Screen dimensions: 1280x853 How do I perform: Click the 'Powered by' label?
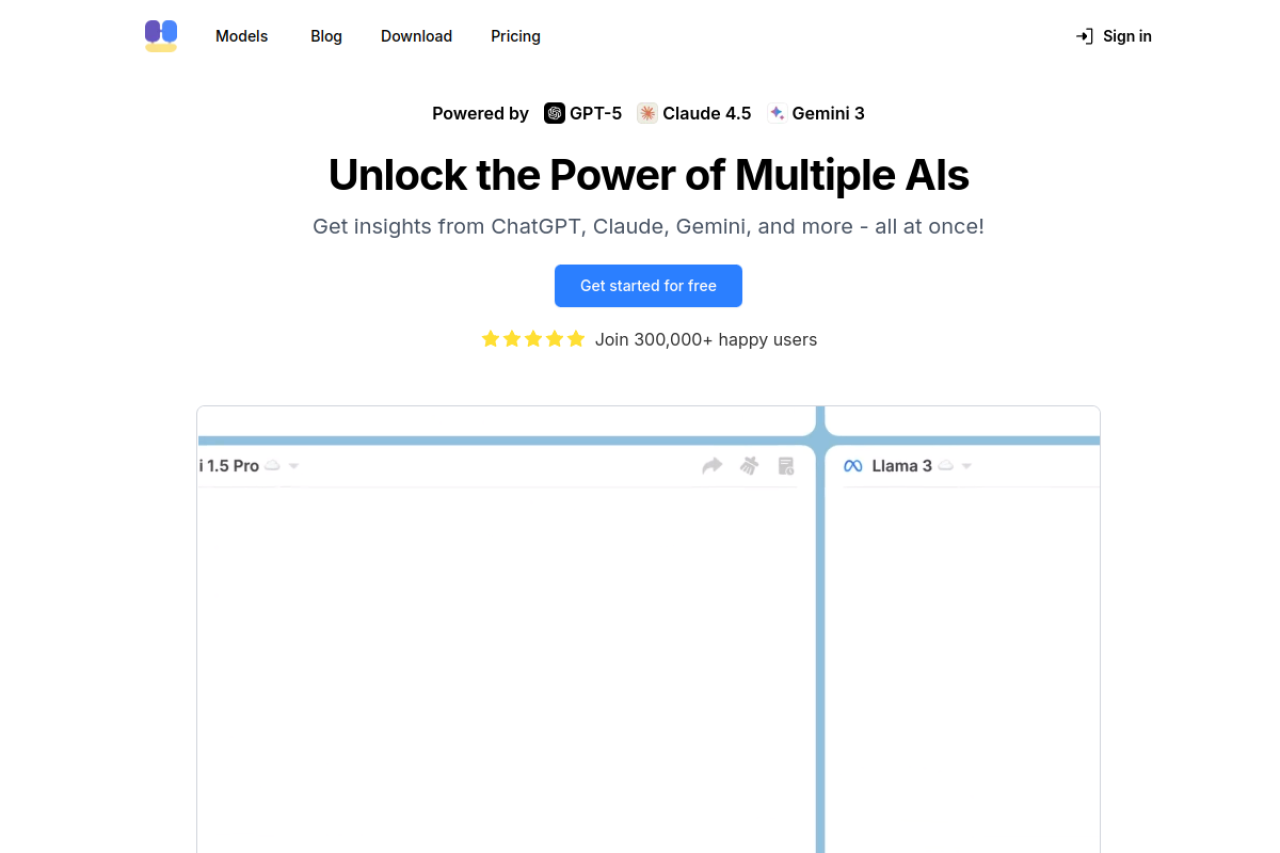(480, 114)
